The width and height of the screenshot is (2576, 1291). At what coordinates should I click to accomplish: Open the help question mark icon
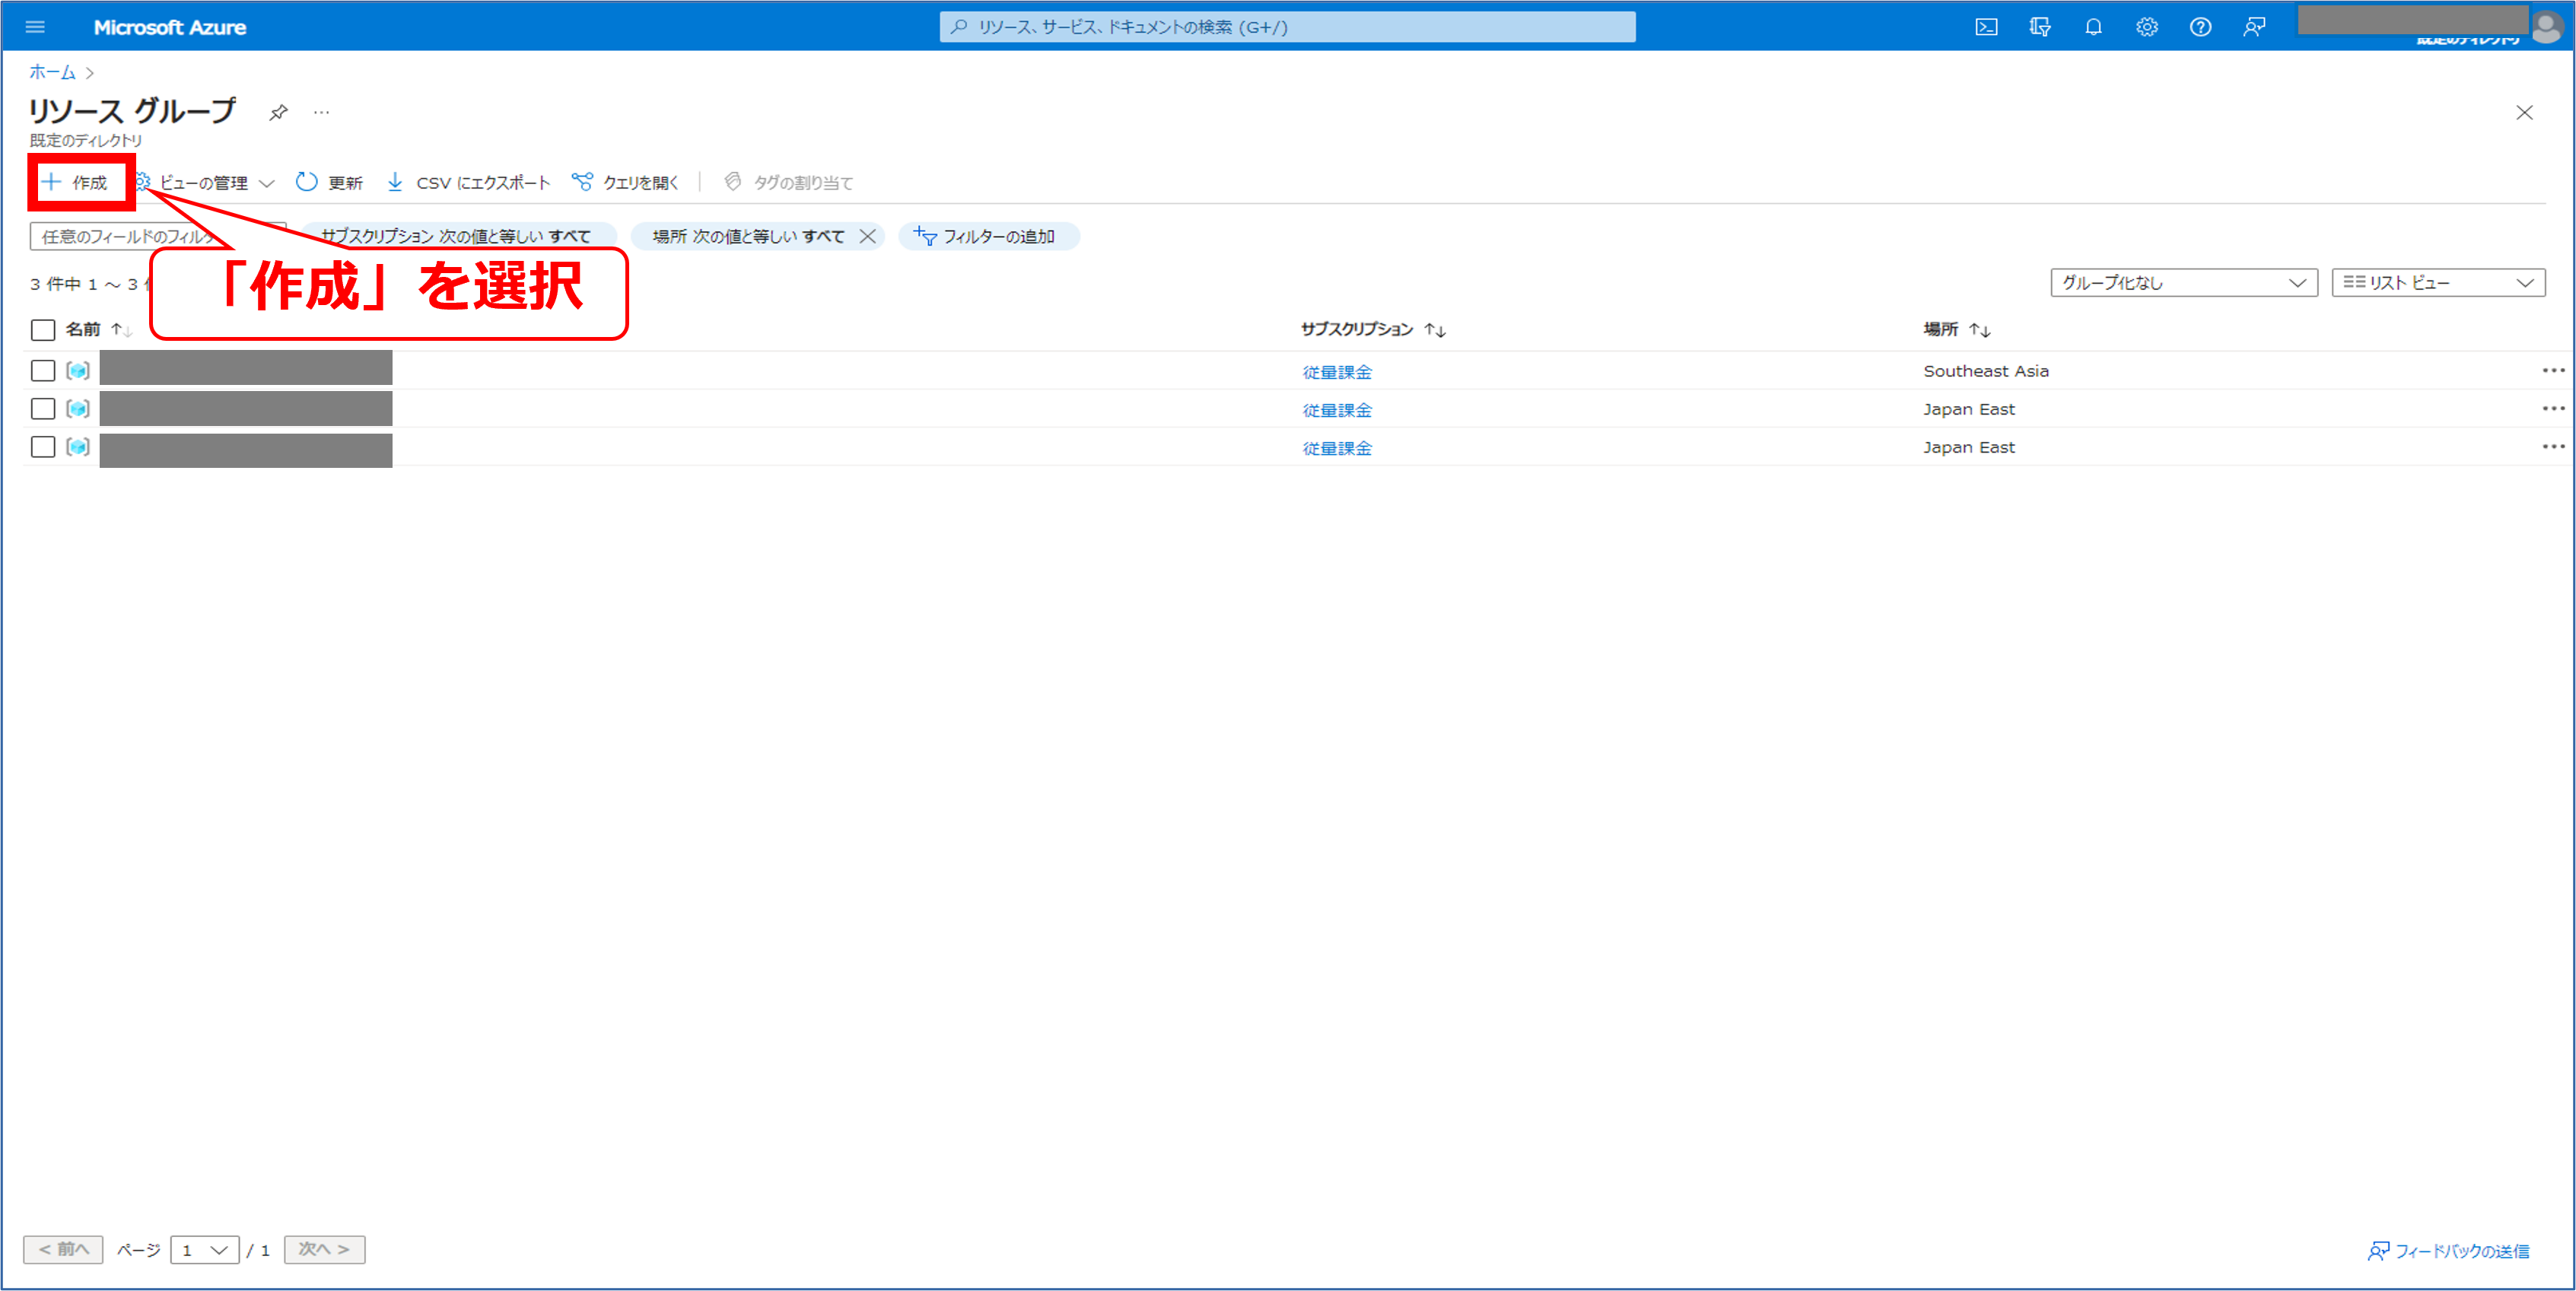tap(2200, 27)
